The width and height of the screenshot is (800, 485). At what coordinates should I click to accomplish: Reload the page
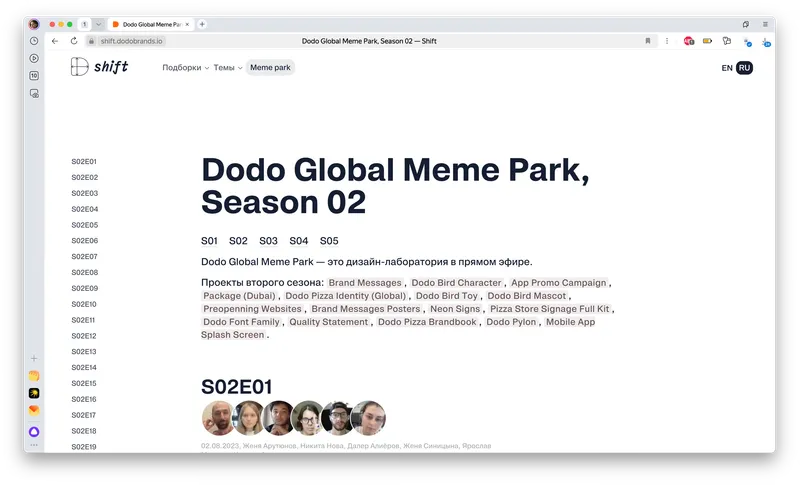tap(74, 41)
